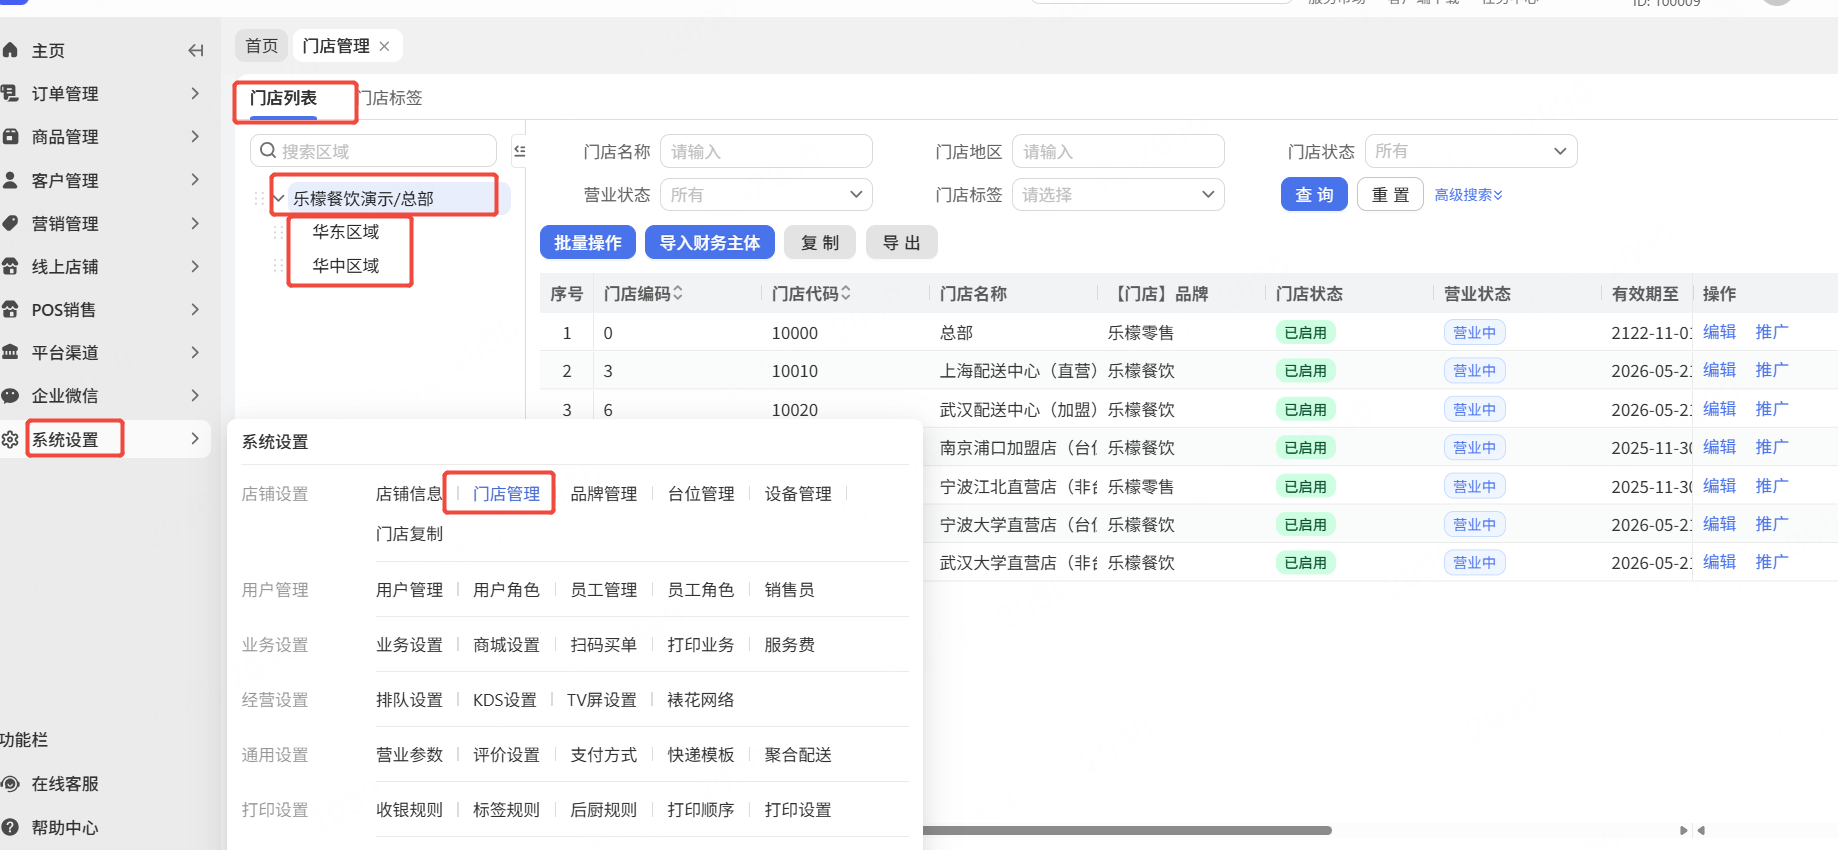Image resolution: width=1838 pixels, height=850 pixels.
Task: Select 华中区域 in region tree
Action: [x=346, y=266]
